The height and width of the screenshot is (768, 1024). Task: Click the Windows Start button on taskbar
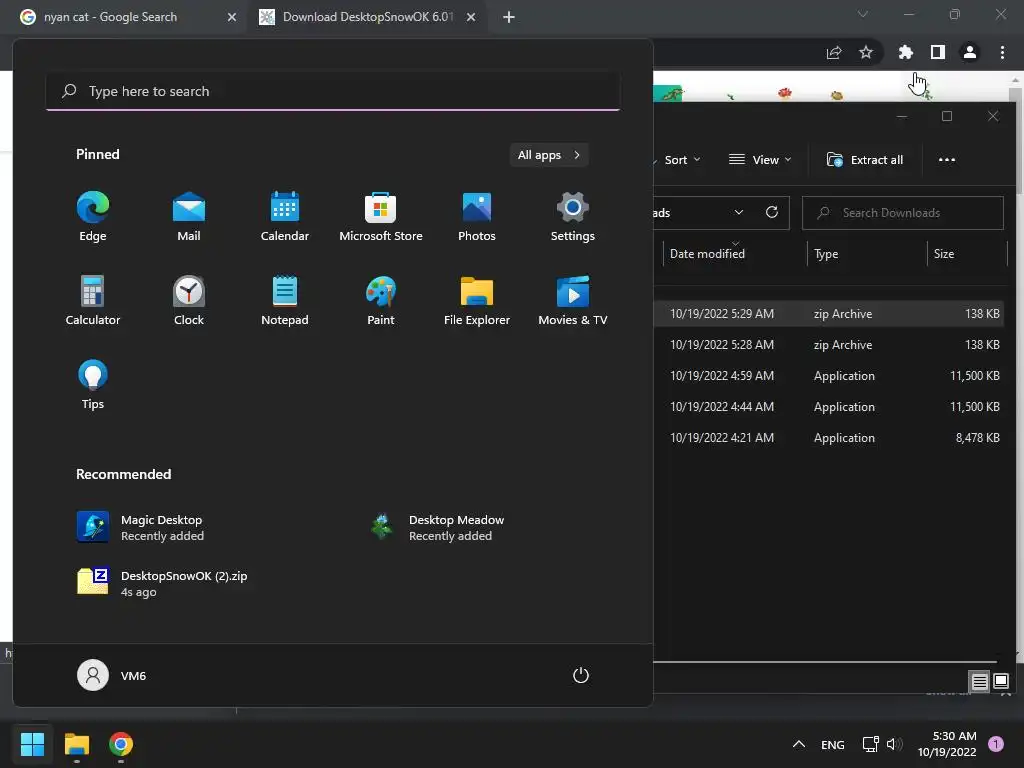pos(32,744)
